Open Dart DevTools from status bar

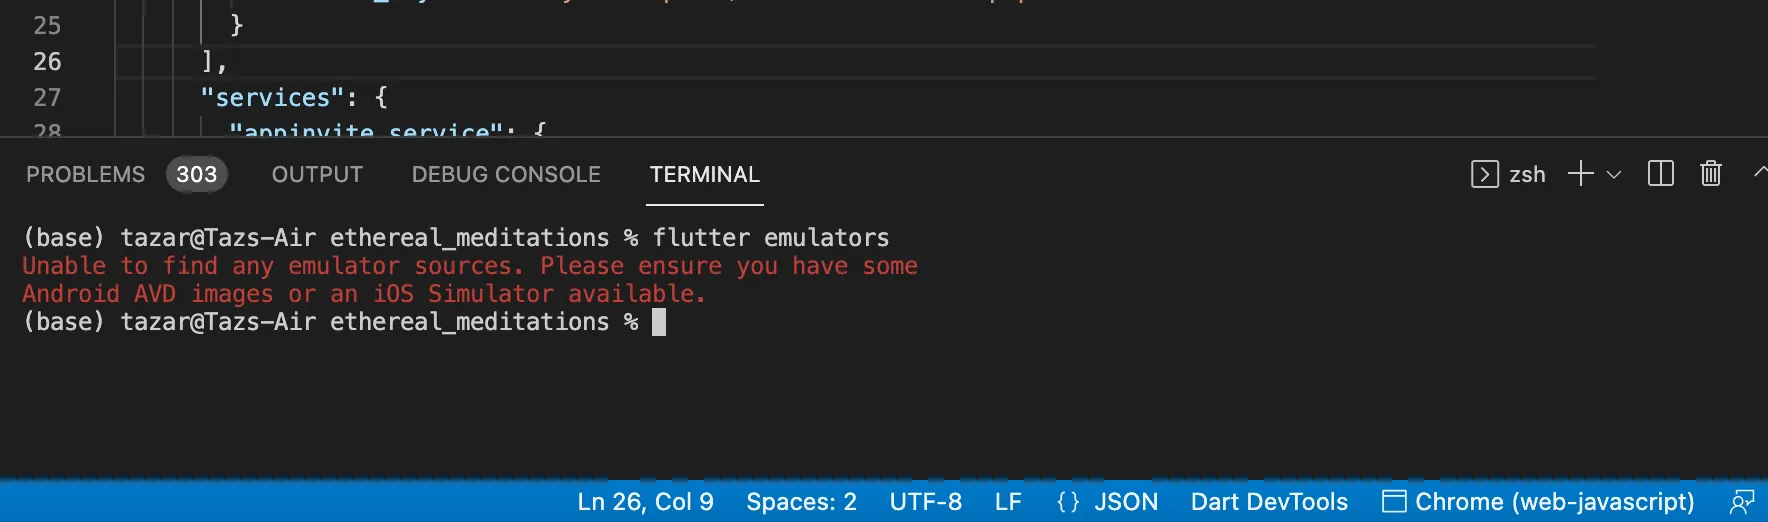click(1269, 502)
